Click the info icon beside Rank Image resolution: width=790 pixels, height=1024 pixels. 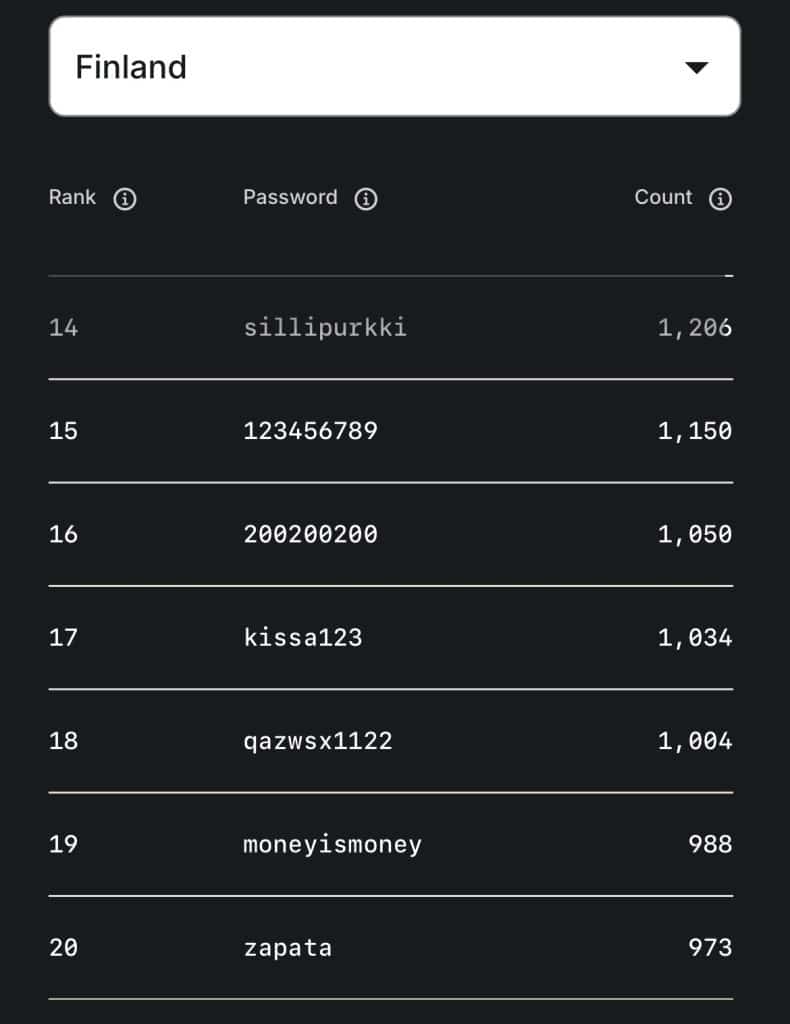click(x=125, y=199)
